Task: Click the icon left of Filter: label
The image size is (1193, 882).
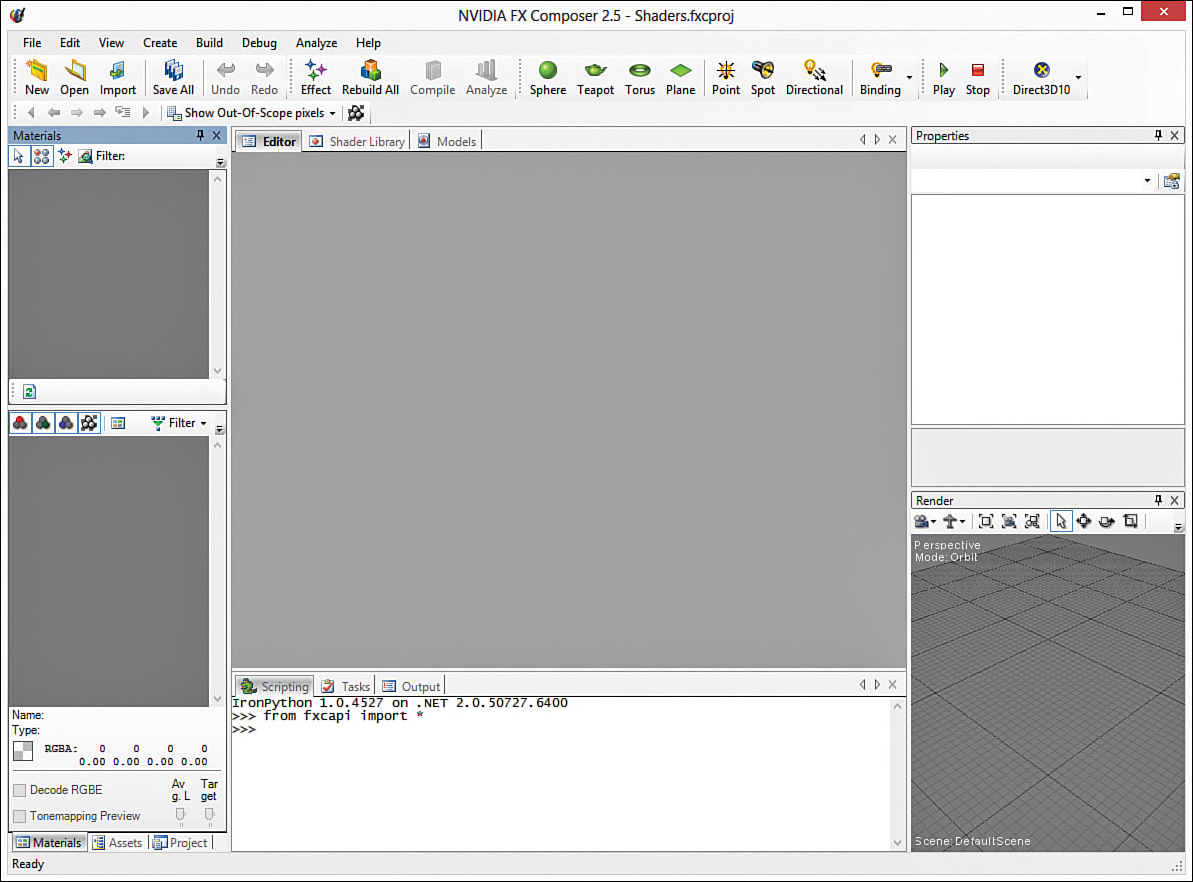Action: click(85, 156)
